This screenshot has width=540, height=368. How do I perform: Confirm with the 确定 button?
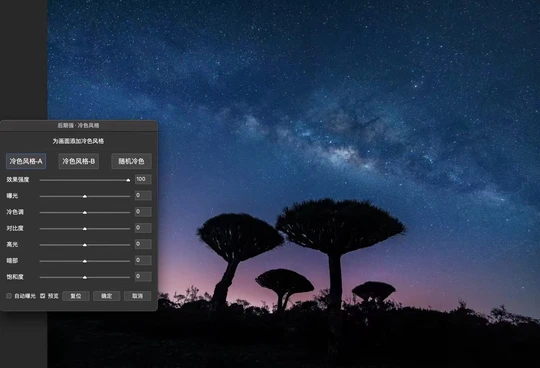point(106,296)
